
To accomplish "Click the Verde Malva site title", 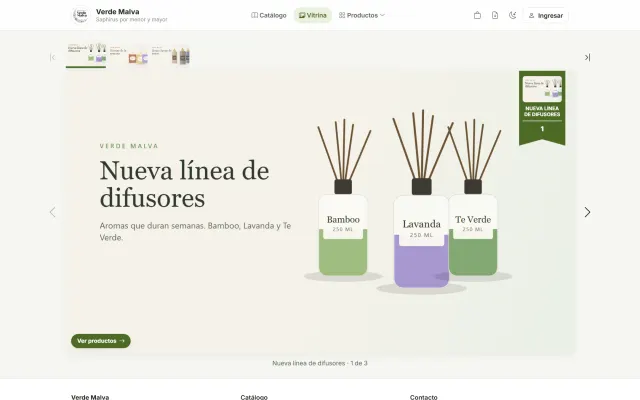I will tap(118, 11).
